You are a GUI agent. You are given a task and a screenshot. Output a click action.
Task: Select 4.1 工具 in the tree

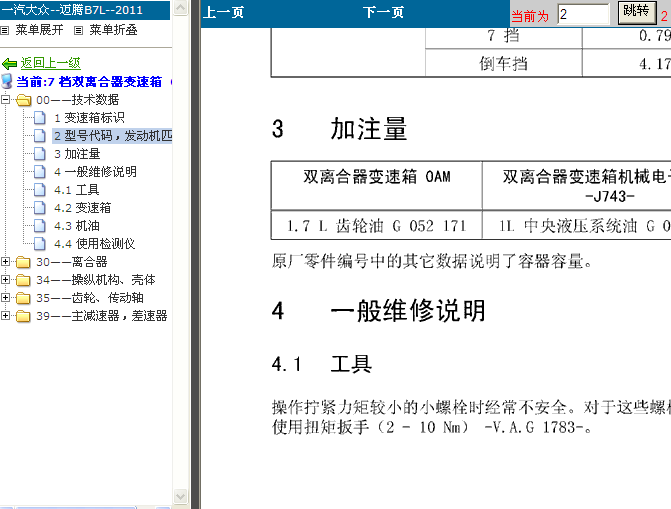point(77,190)
